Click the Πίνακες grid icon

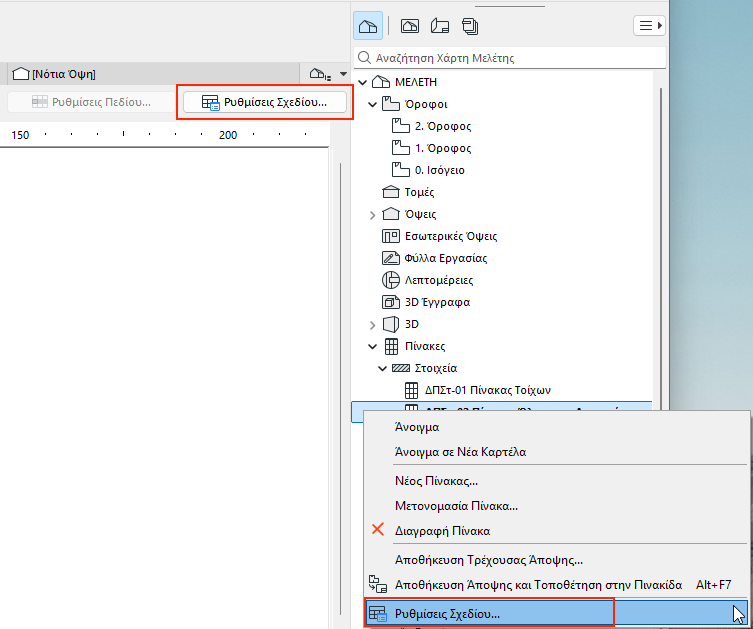(x=391, y=346)
